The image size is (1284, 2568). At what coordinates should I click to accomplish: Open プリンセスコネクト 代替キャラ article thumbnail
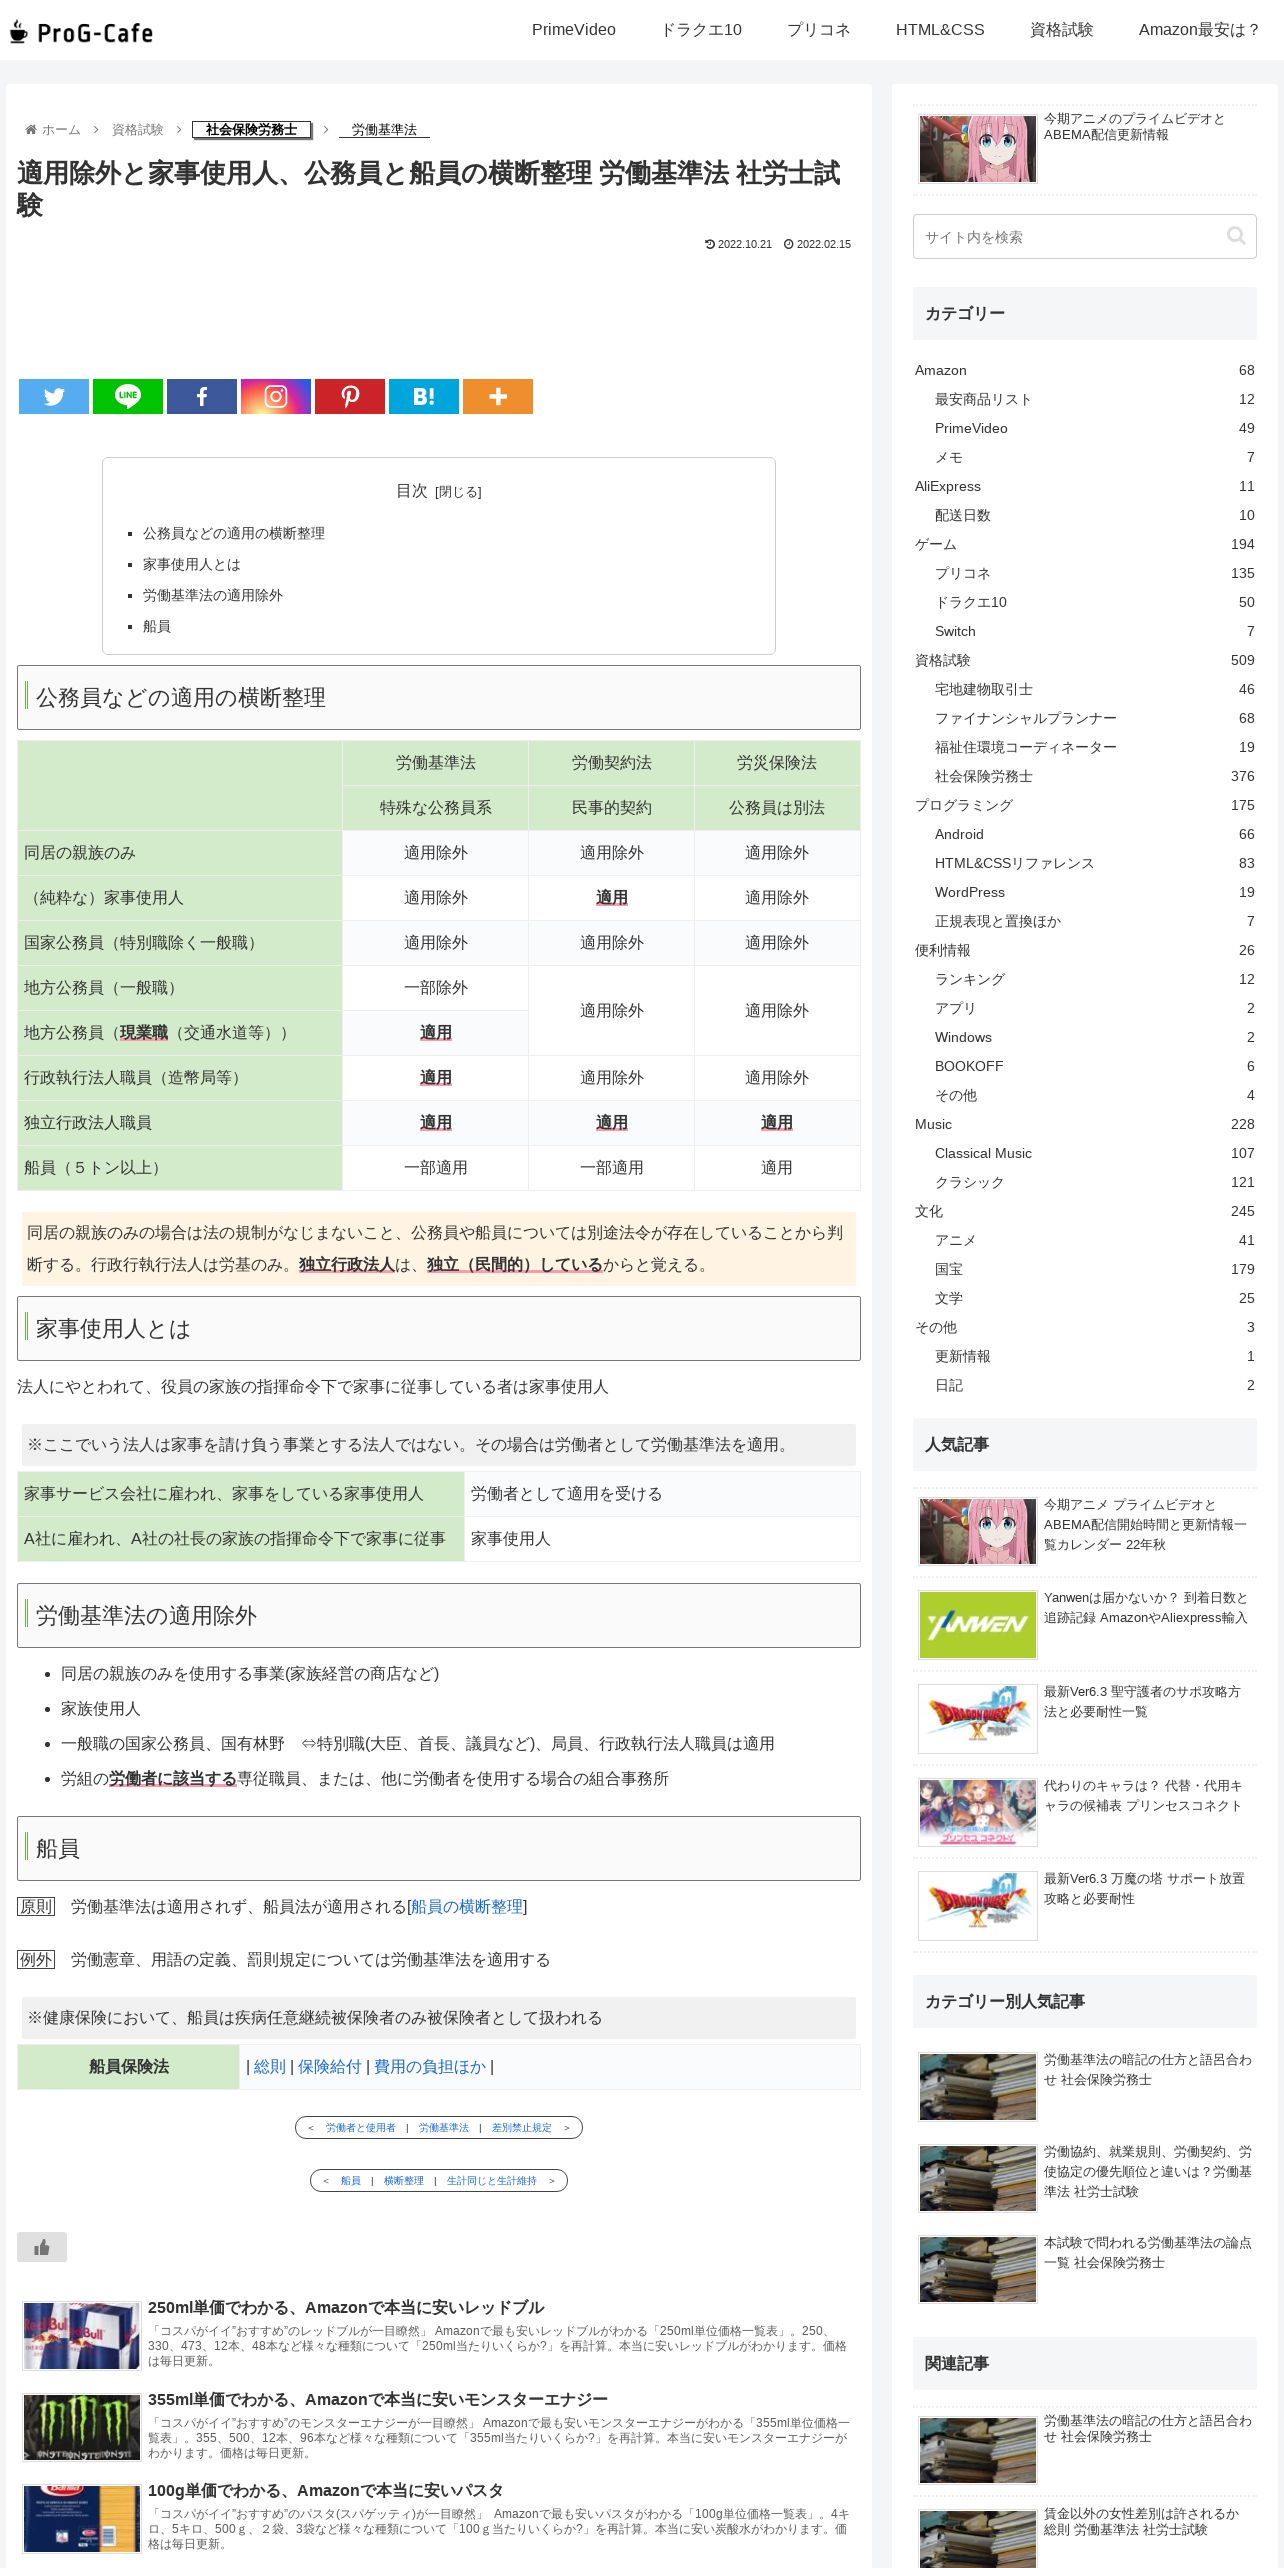point(978,1812)
